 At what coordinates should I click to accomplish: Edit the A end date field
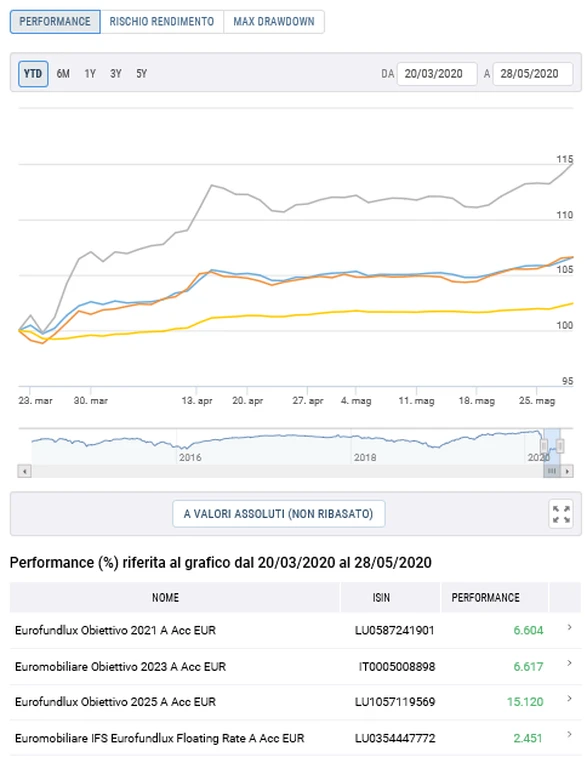(x=532, y=74)
